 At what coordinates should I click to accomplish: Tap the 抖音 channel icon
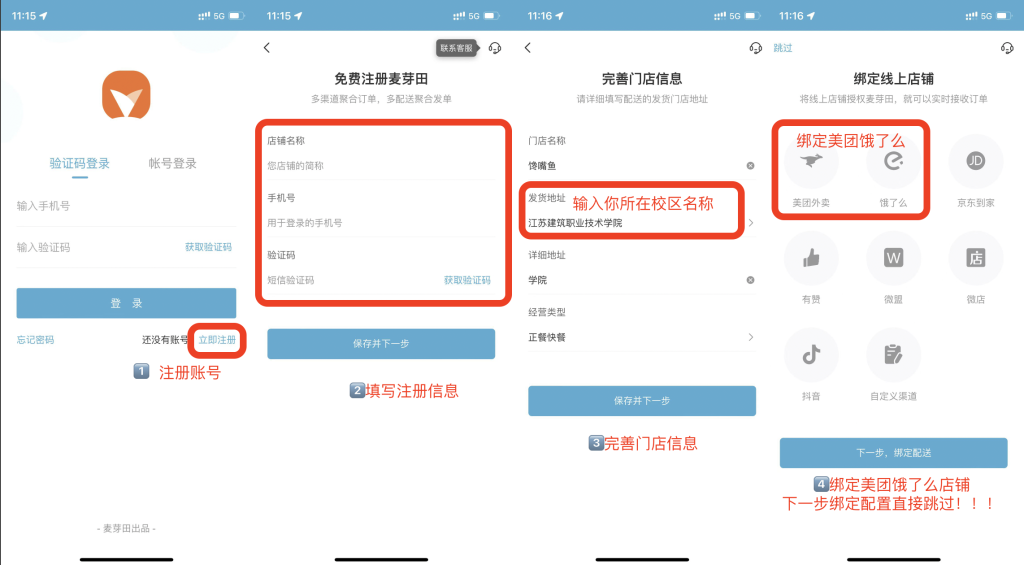[811, 354]
